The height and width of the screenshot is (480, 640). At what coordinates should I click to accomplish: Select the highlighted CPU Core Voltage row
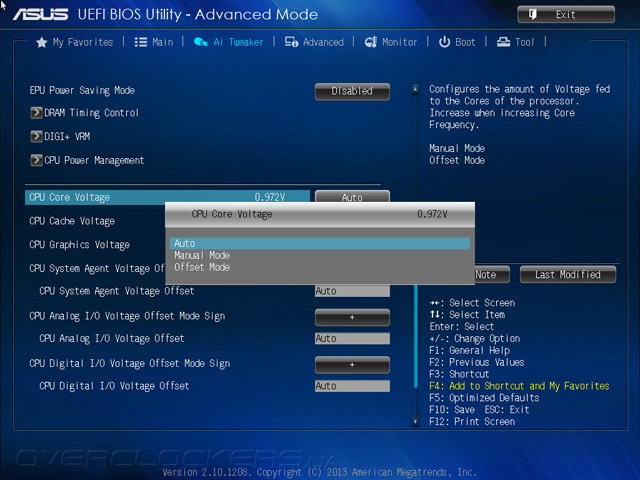click(x=167, y=198)
